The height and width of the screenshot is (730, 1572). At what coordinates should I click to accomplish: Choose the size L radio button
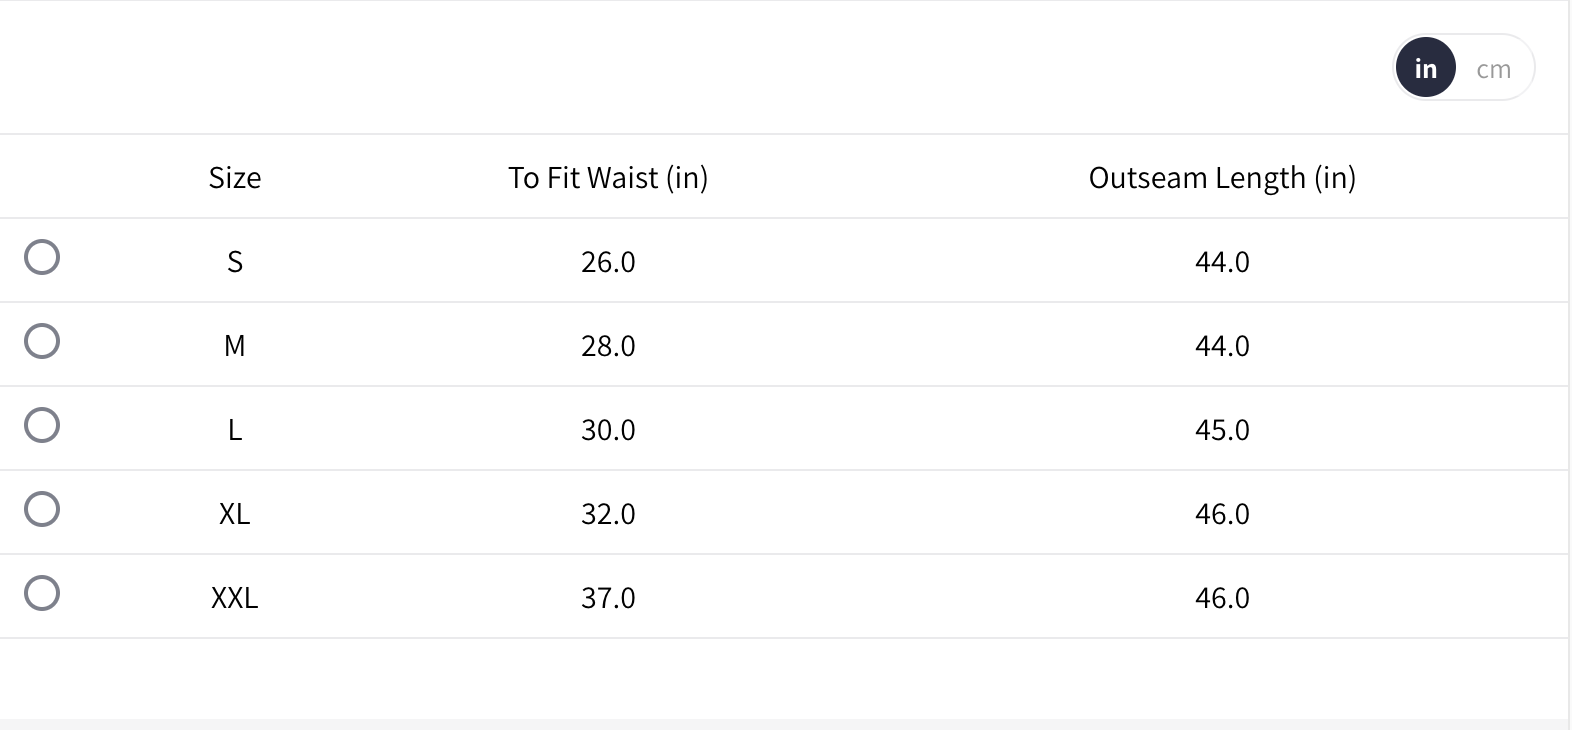pos(42,425)
